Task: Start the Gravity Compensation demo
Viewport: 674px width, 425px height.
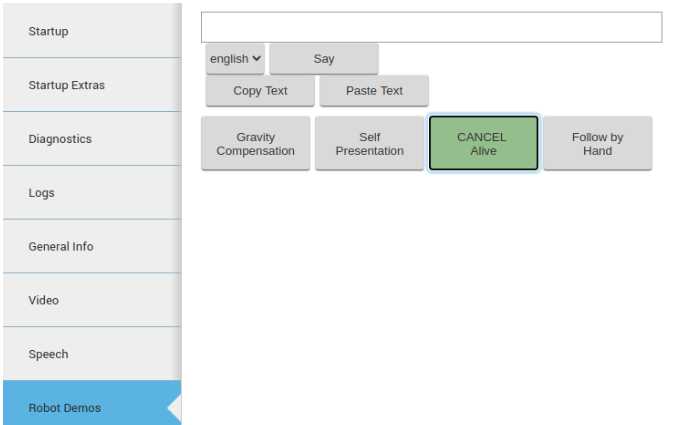Action: (x=255, y=144)
